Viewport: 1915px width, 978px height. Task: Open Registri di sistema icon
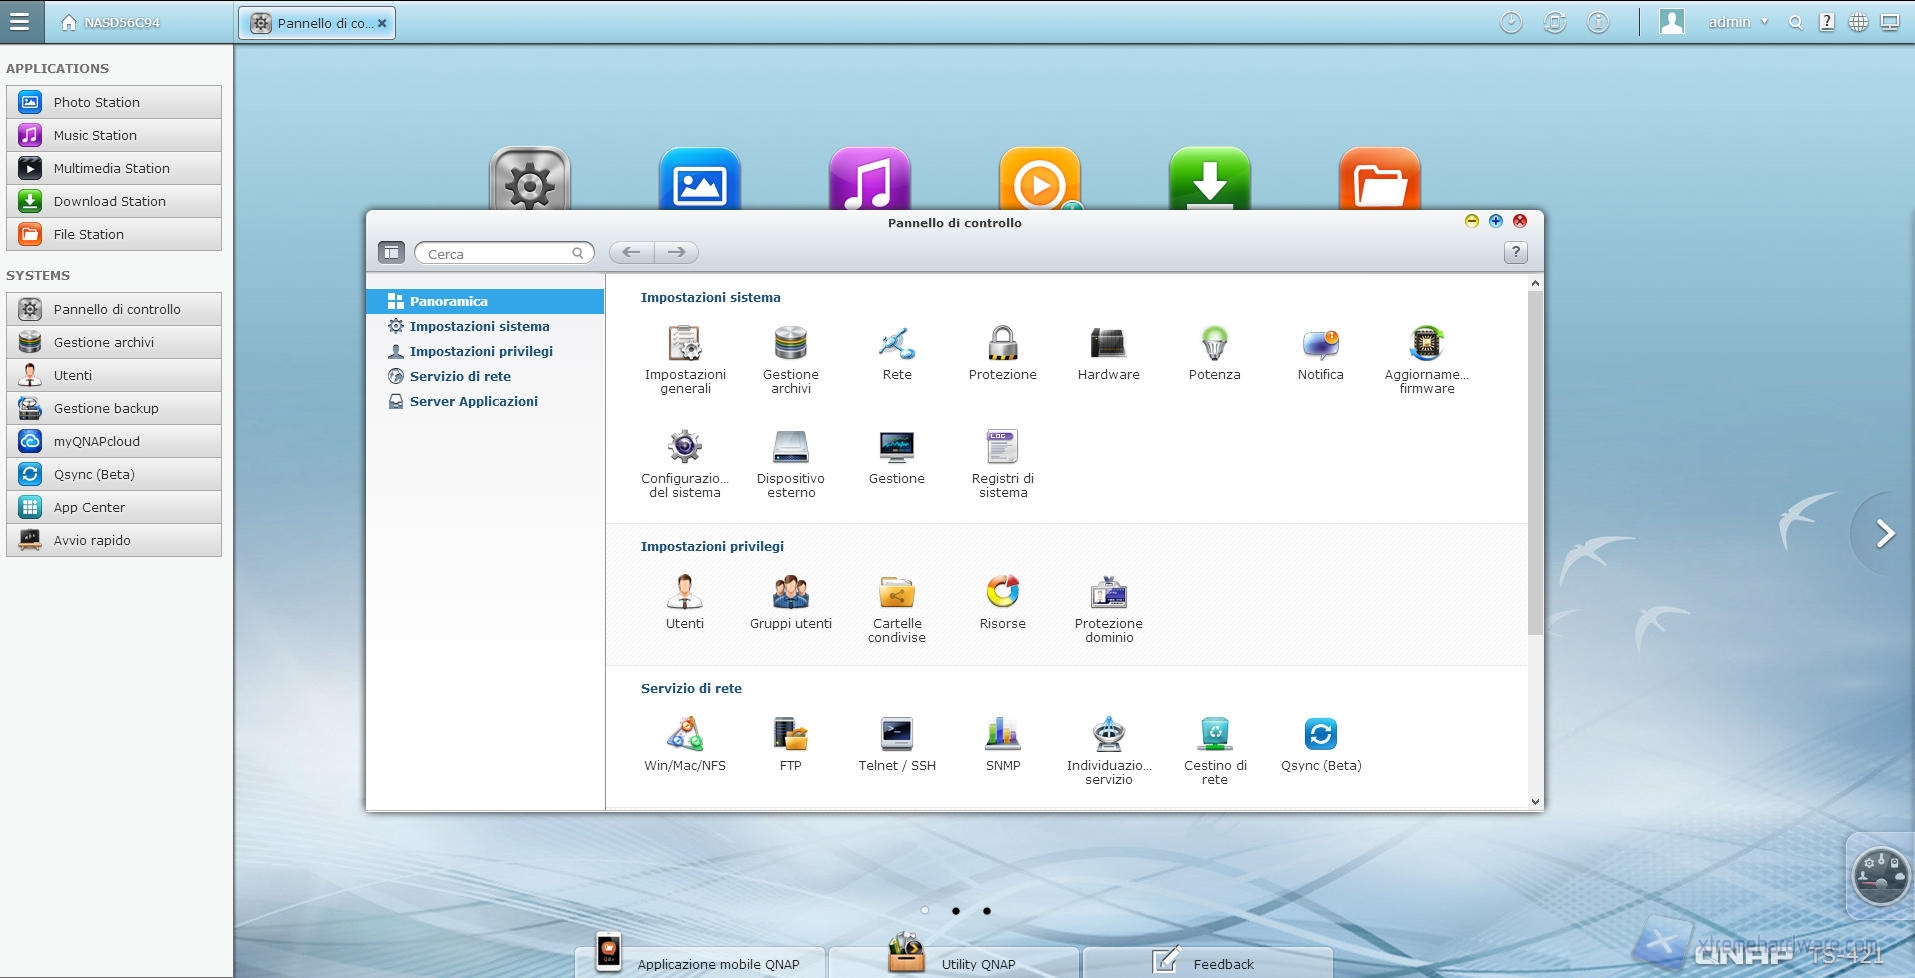tap(1002, 449)
